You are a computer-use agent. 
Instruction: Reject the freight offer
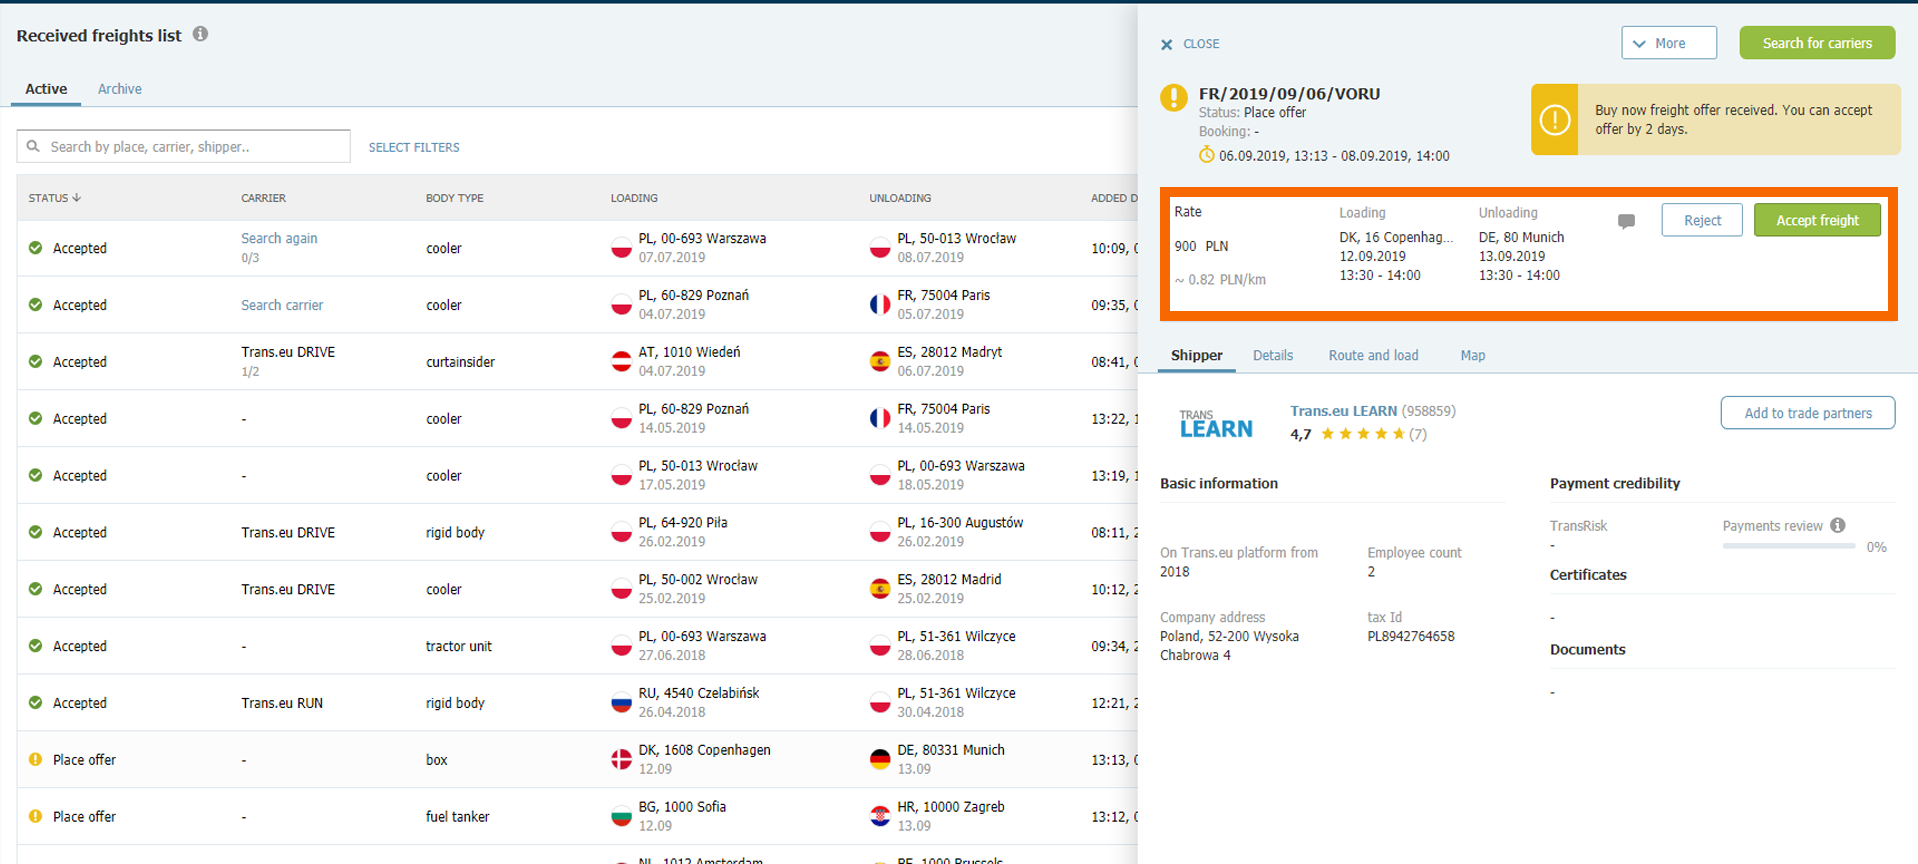pos(1702,220)
